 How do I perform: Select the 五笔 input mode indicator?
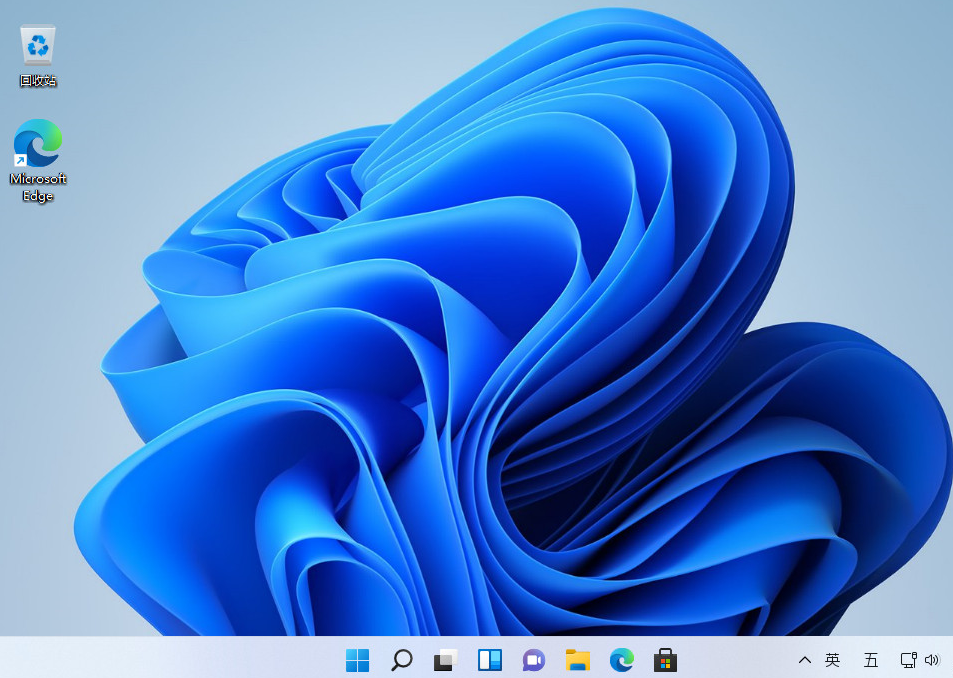870,660
